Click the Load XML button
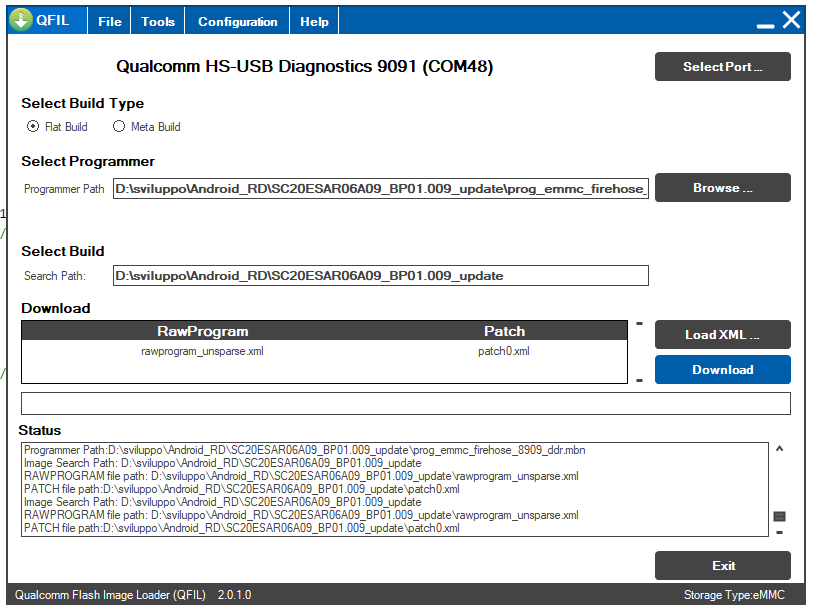 tap(722, 335)
